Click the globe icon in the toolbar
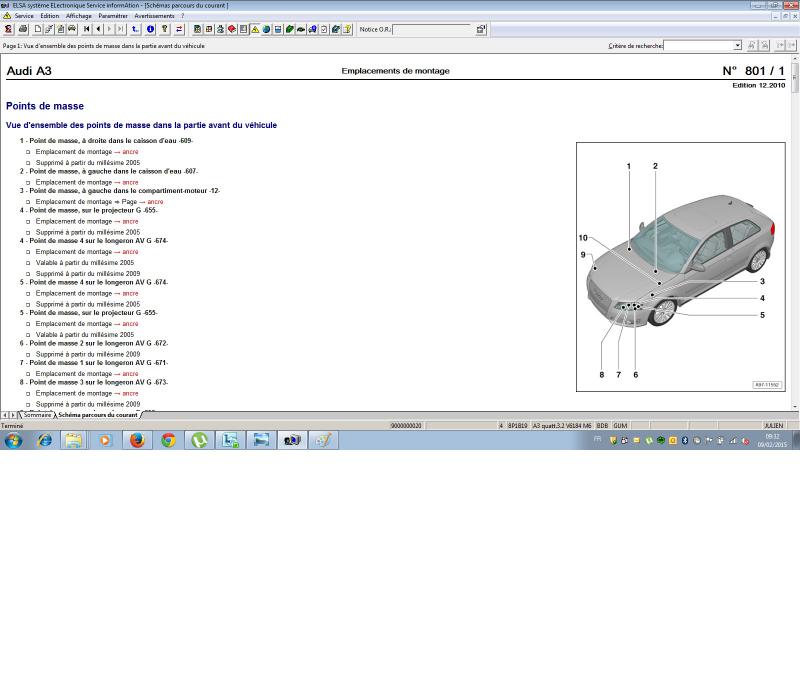The width and height of the screenshot is (800, 688). click(x=266, y=29)
